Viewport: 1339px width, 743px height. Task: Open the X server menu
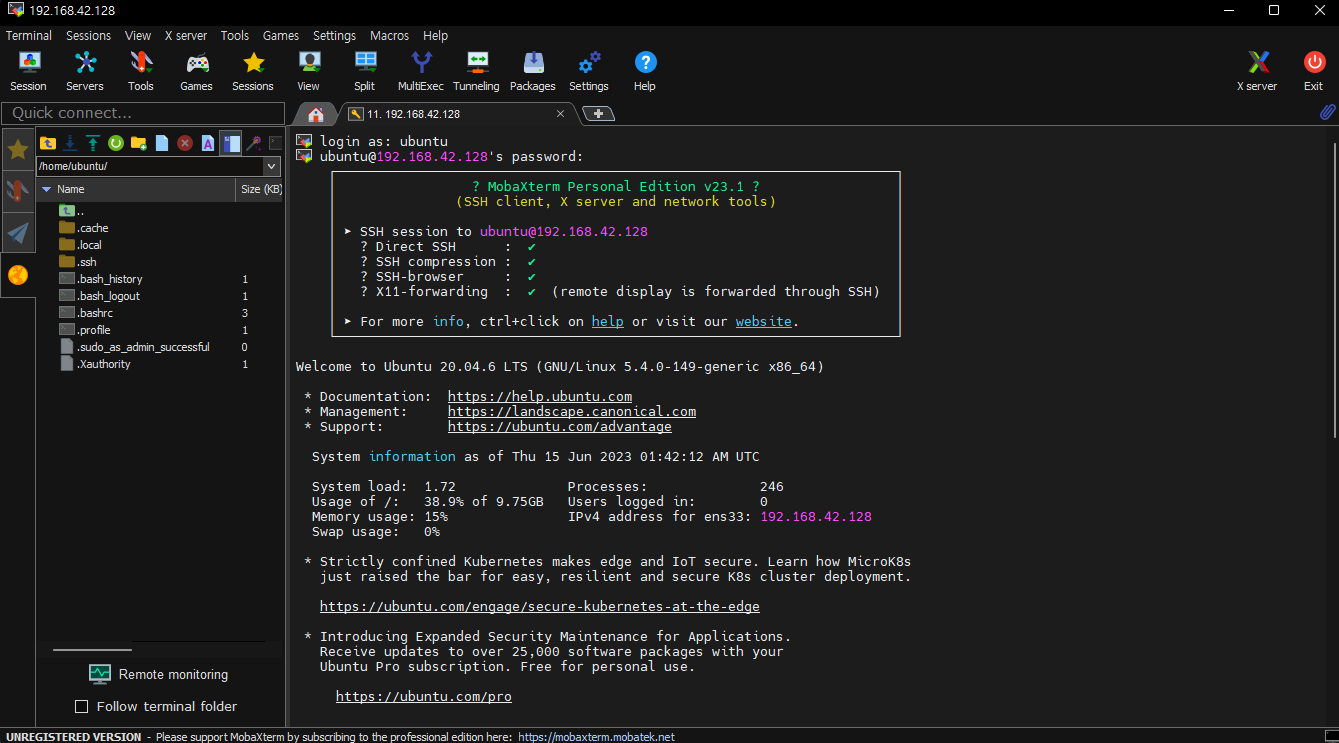pos(186,35)
